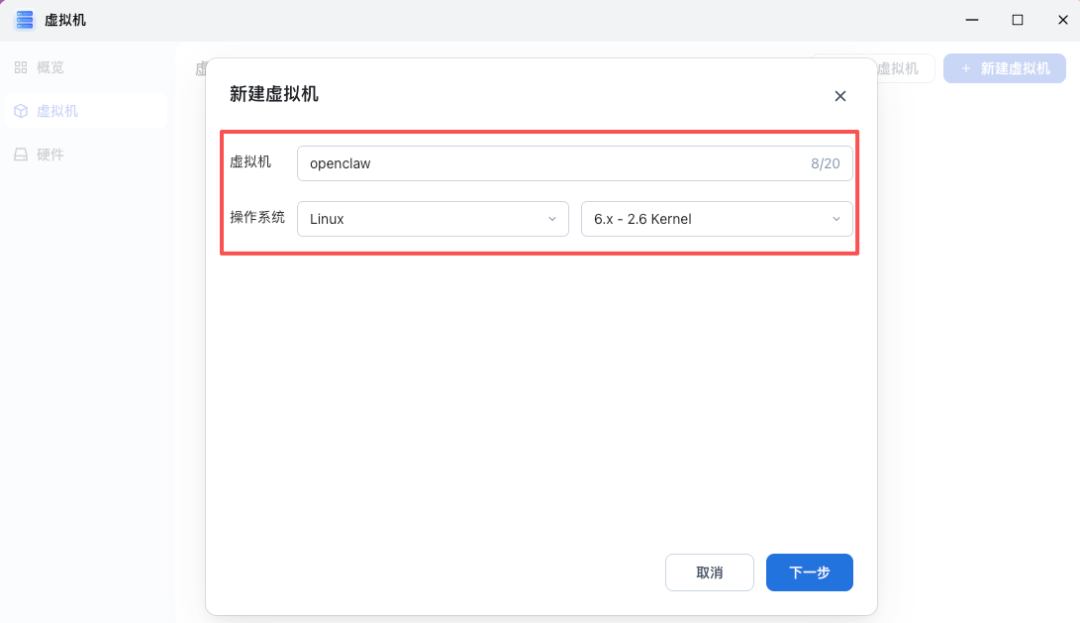Close the 新建虚拟机 dialog with the X icon
Image resolution: width=1080 pixels, height=623 pixels.
(x=840, y=96)
